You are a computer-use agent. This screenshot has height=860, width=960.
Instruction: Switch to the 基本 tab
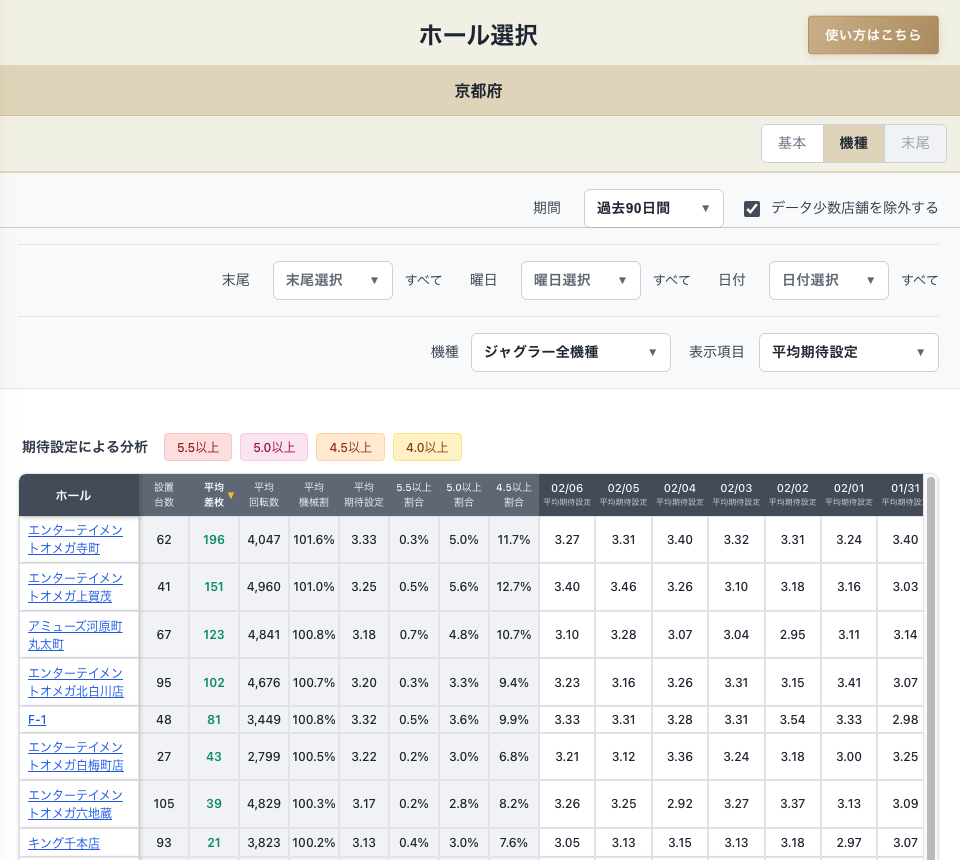pyautogui.click(x=792, y=143)
